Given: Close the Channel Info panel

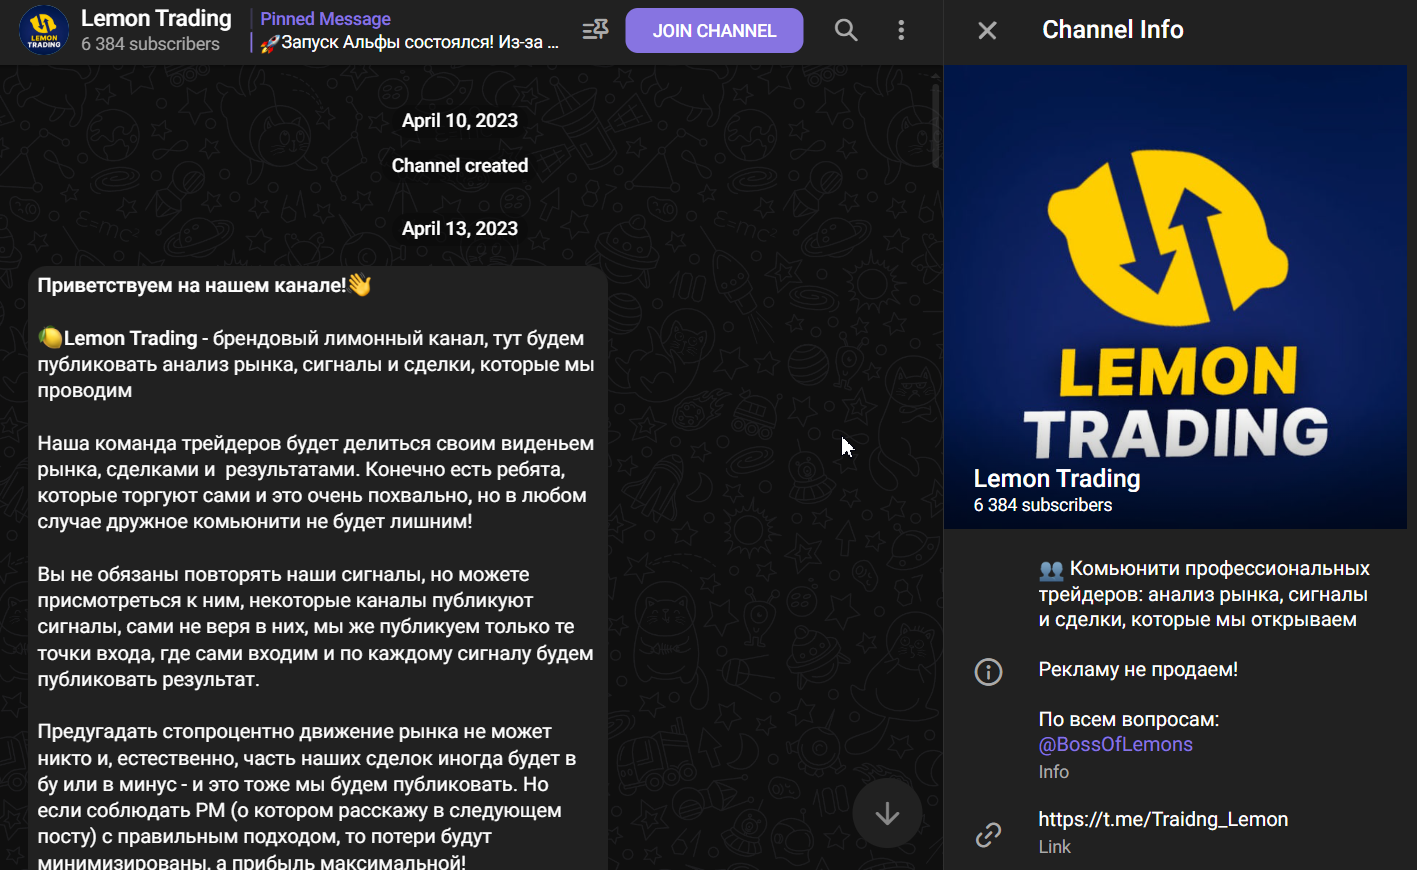Looking at the screenshot, I should (x=987, y=30).
